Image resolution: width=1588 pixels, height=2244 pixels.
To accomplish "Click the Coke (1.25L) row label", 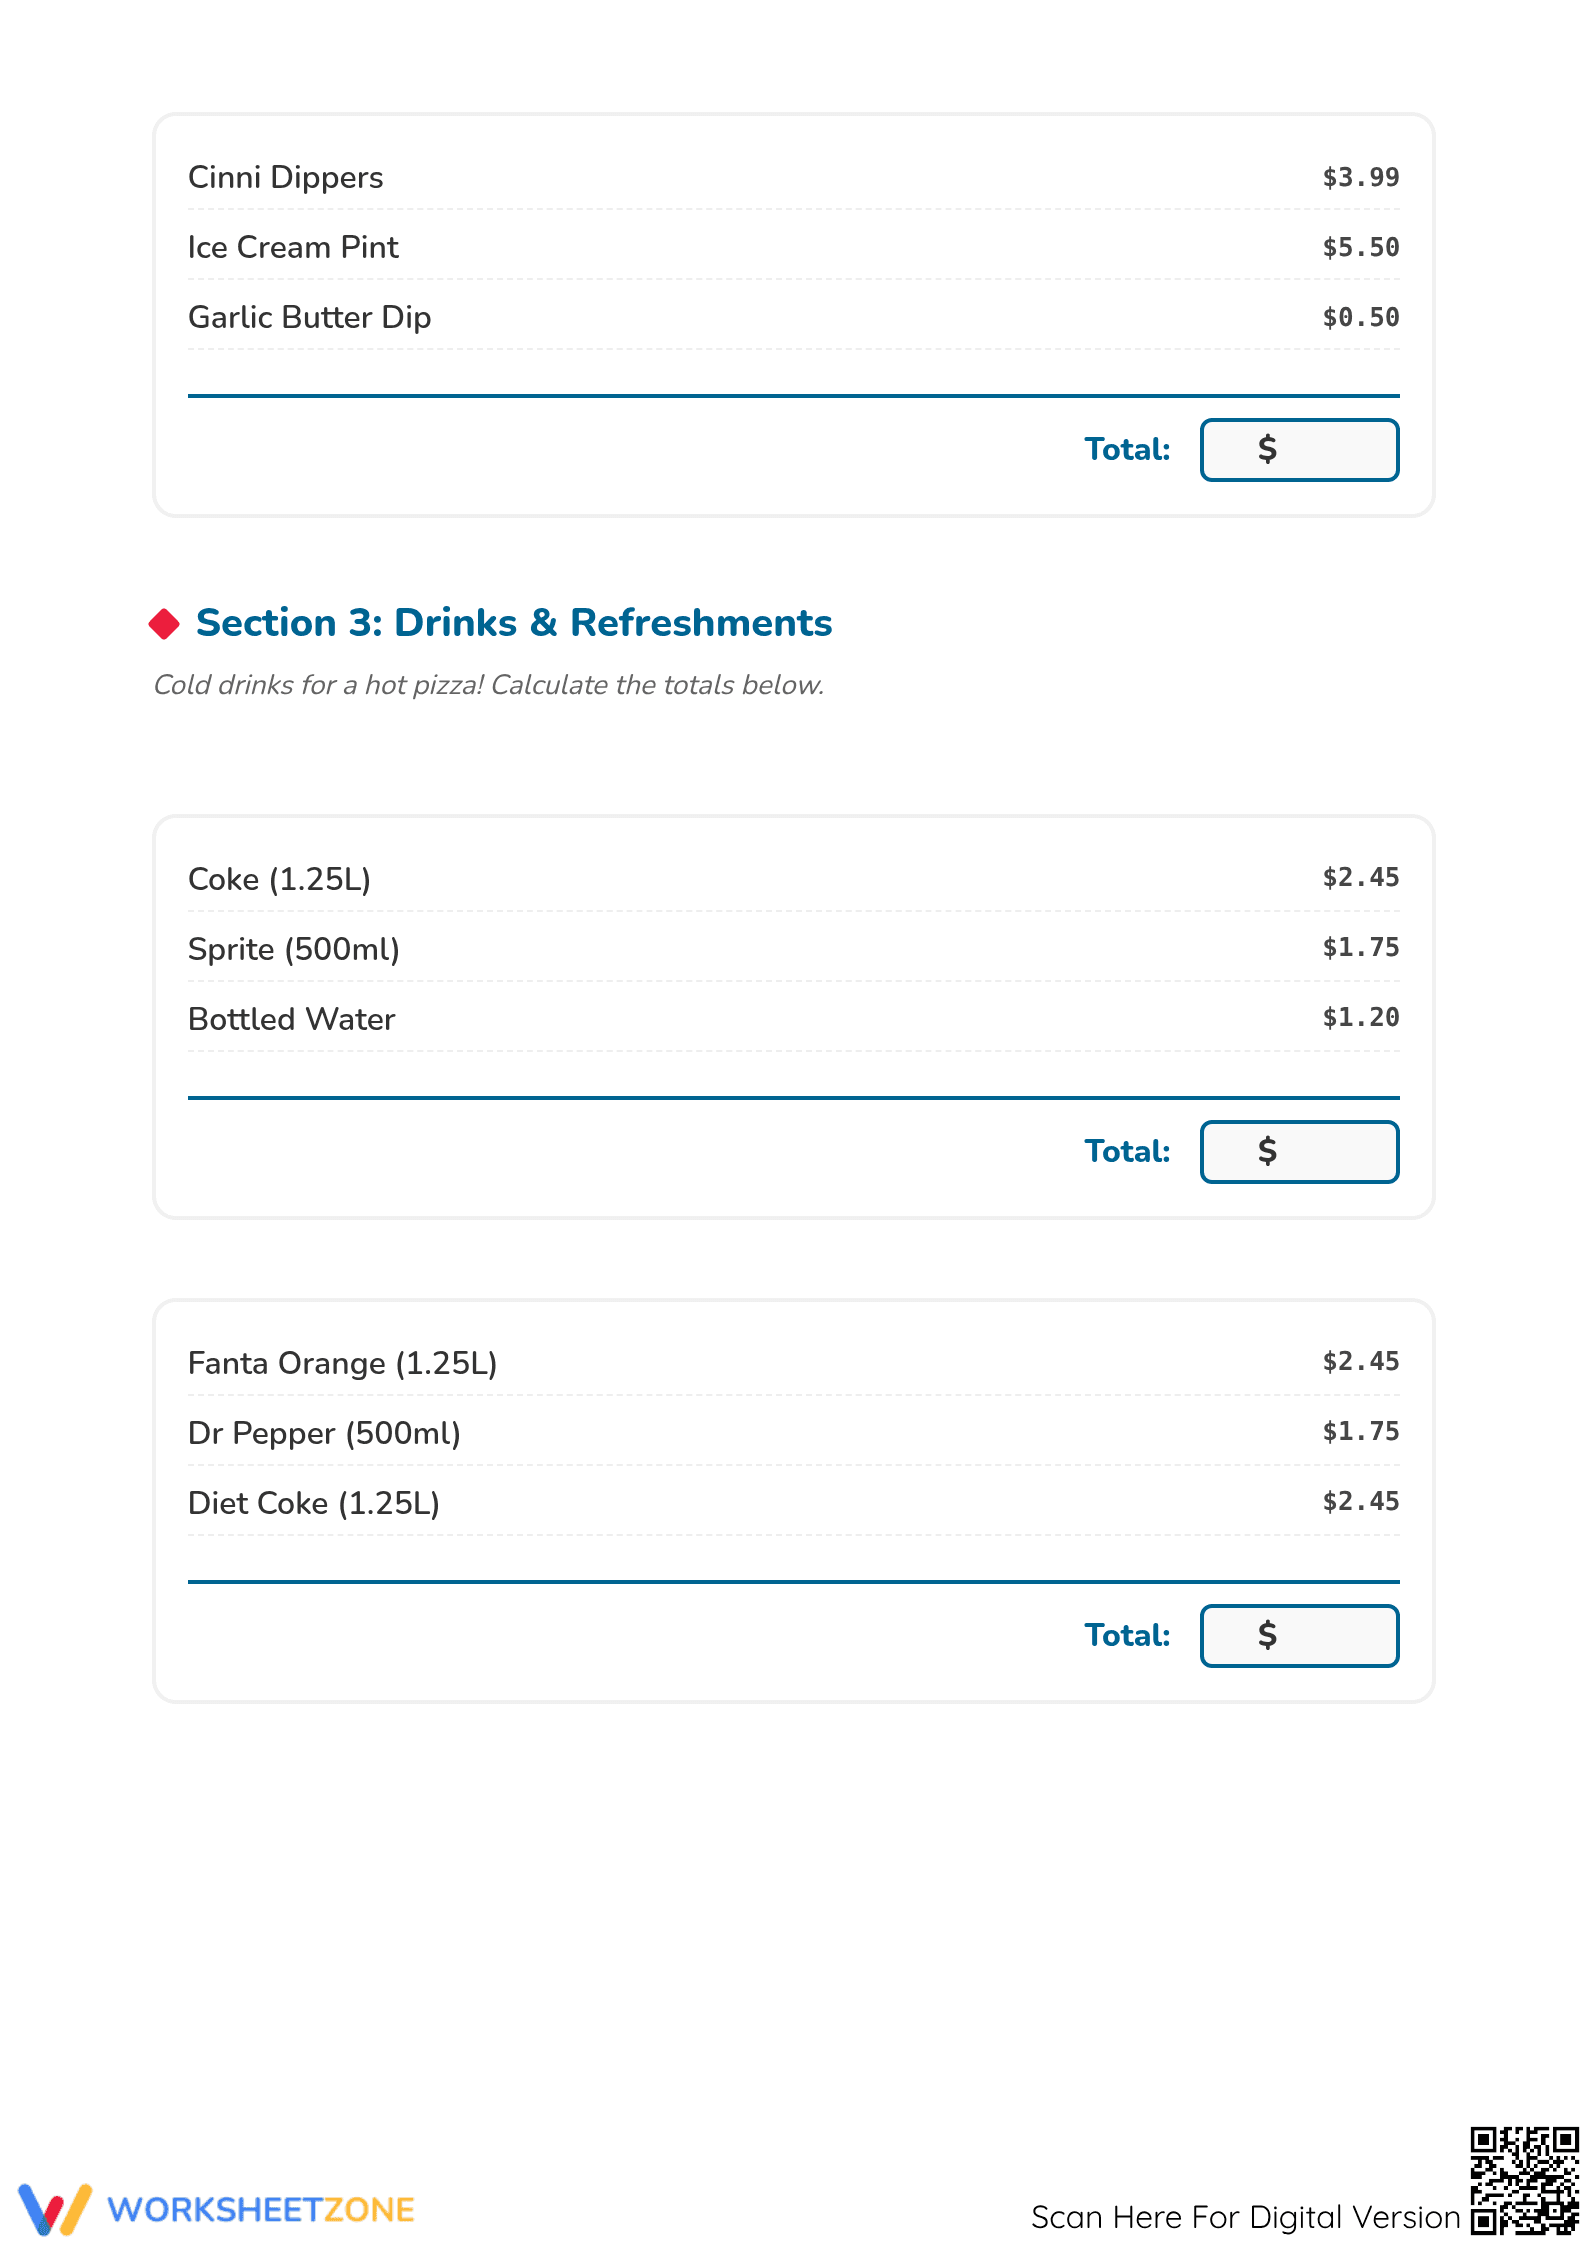I will point(280,879).
